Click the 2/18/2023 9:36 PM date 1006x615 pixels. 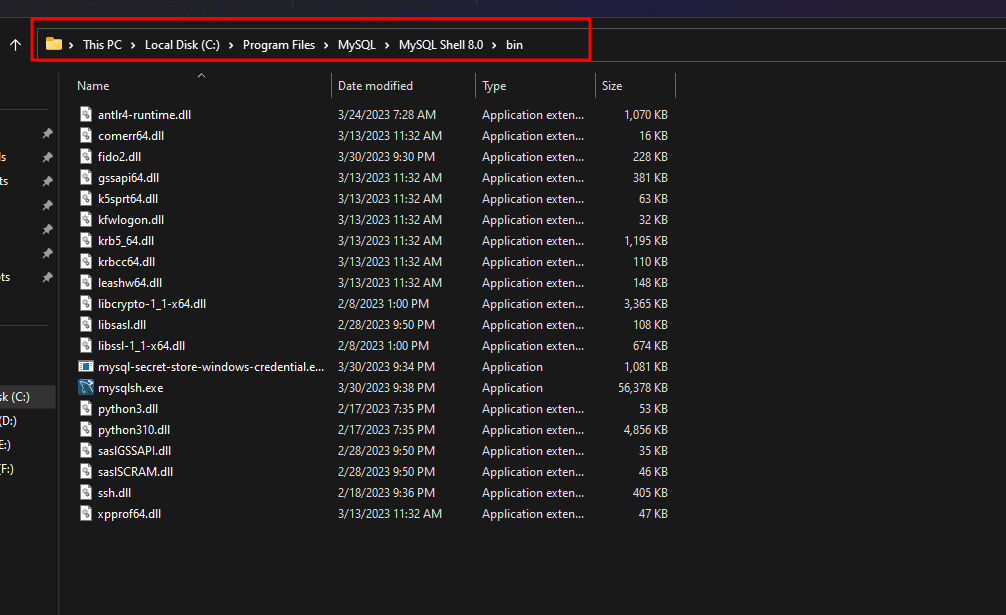[x=386, y=493]
